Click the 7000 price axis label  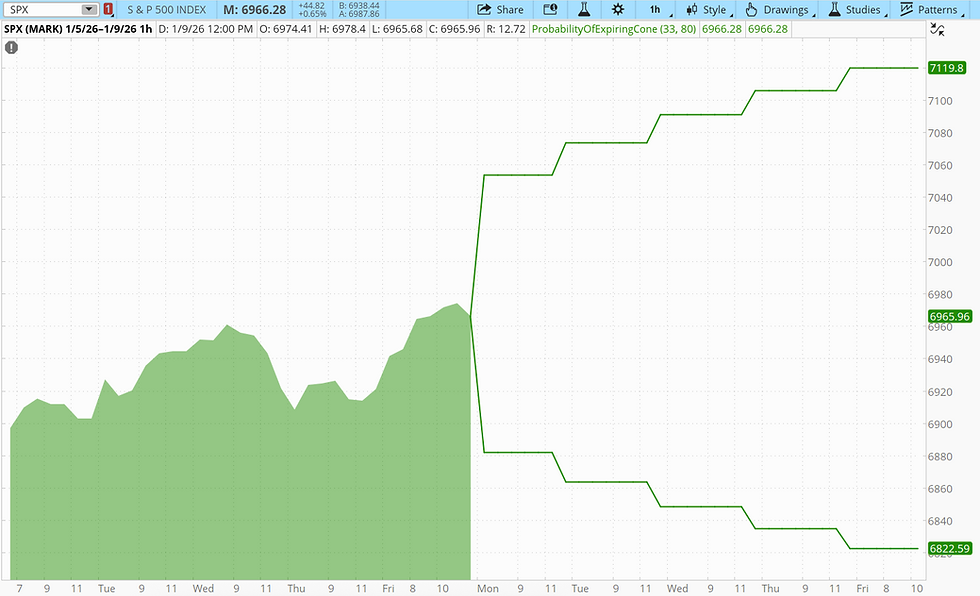tap(940, 262)
